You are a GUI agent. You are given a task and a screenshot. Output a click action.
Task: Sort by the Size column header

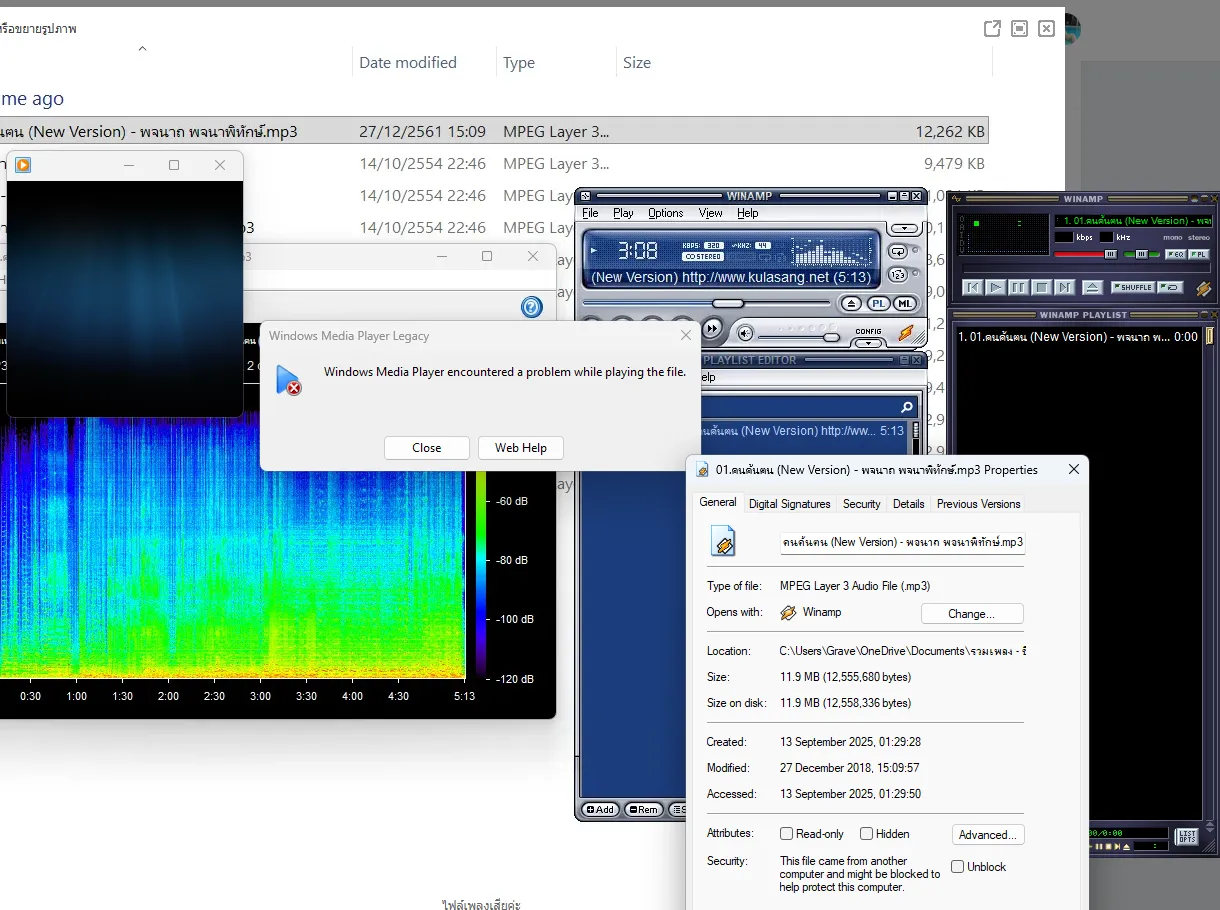tap(637, 62)
